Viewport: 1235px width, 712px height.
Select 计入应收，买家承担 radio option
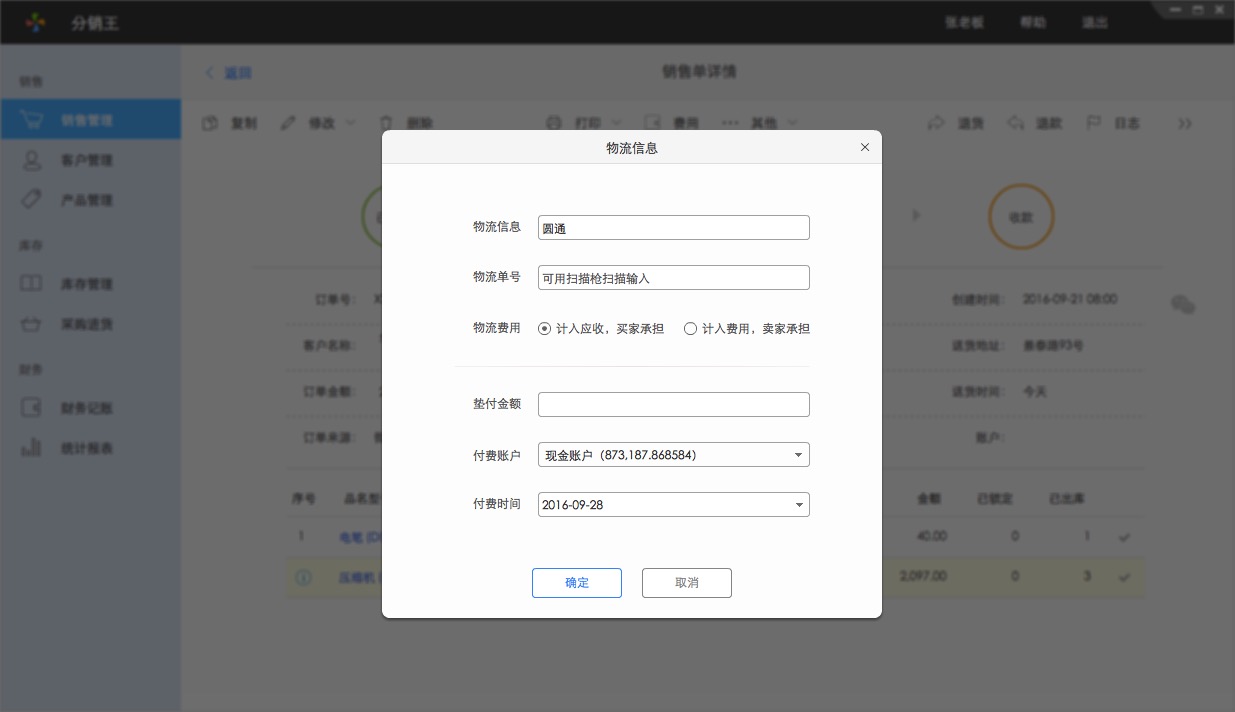(545, 328)
